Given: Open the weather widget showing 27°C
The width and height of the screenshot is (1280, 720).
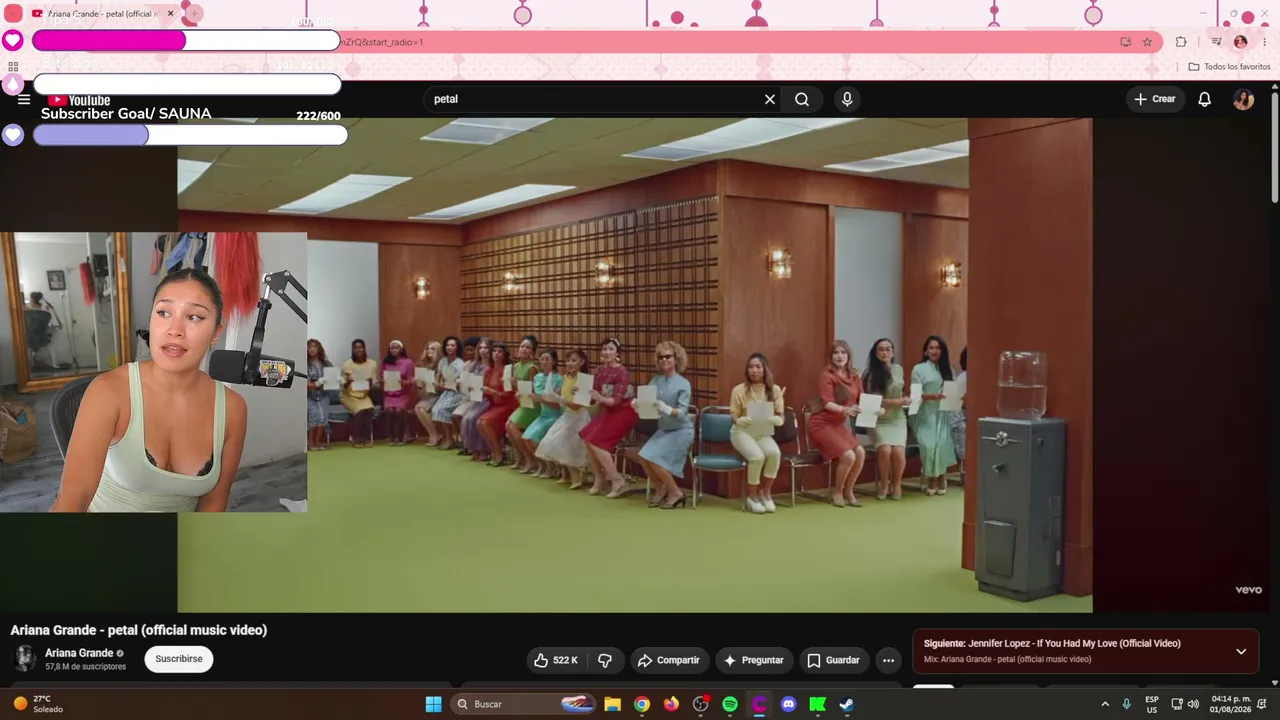Looking at the screenshot, I should 40,704.
